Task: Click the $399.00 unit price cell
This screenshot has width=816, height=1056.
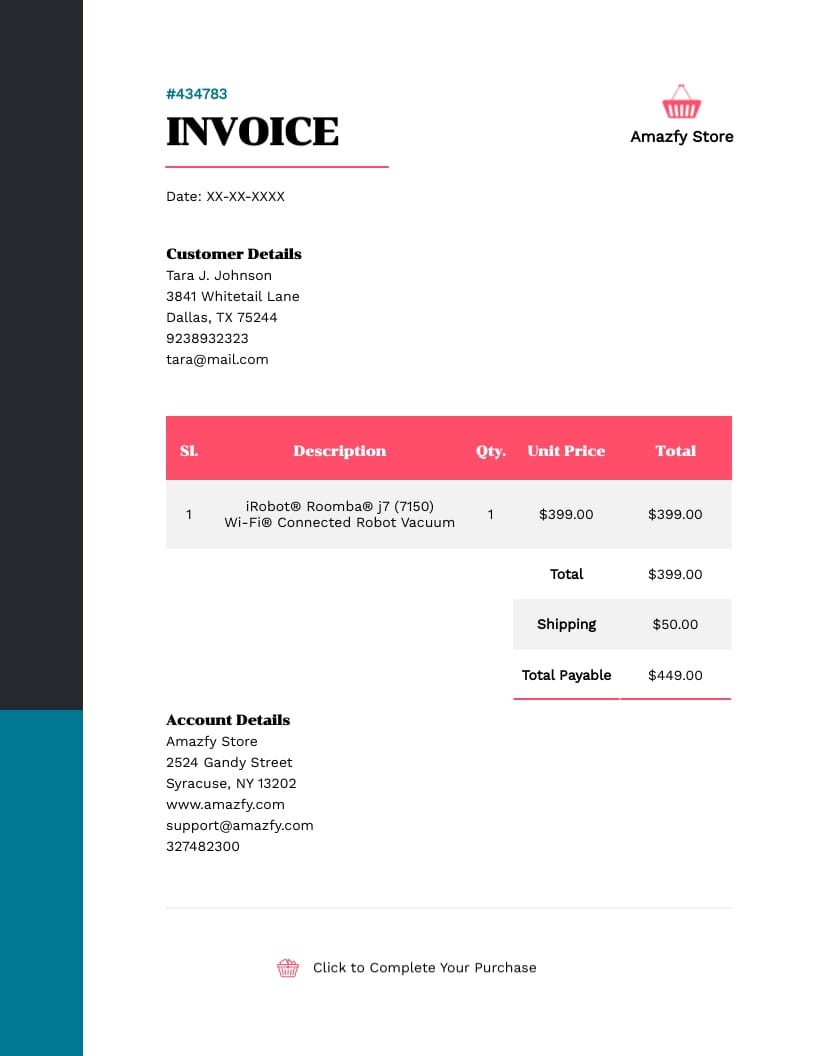Action: (x=566, y=515)
